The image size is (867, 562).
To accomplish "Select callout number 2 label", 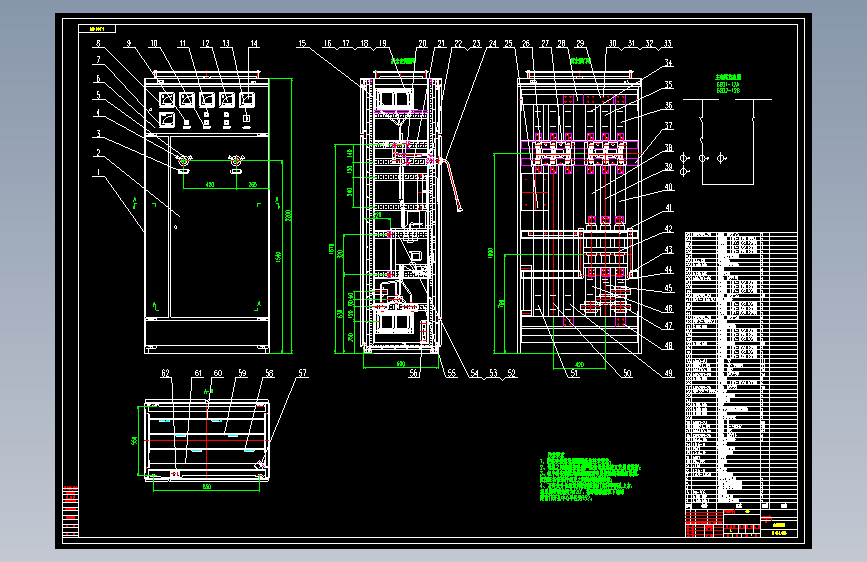I will (x=98, y=153).
